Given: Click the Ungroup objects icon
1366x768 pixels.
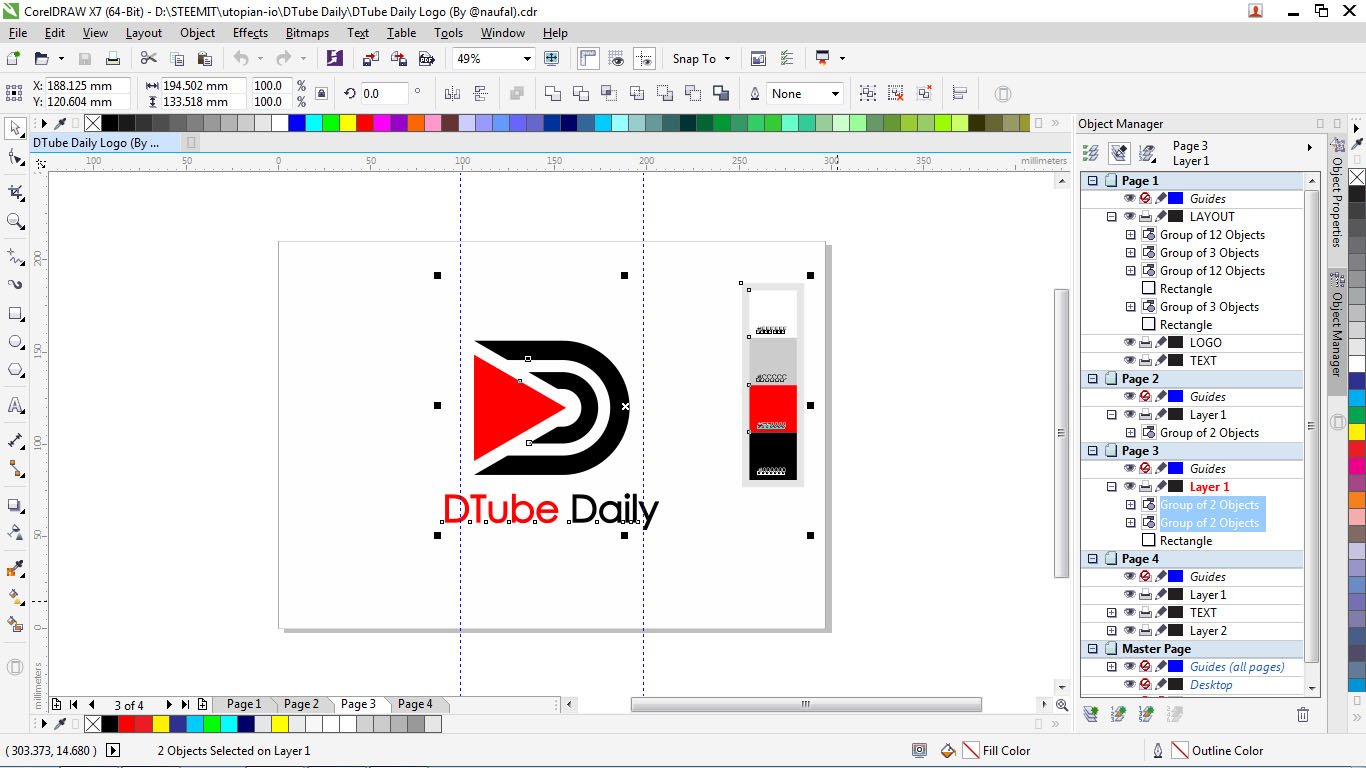Looking at the screenshot, I should [x=896, y=93].
